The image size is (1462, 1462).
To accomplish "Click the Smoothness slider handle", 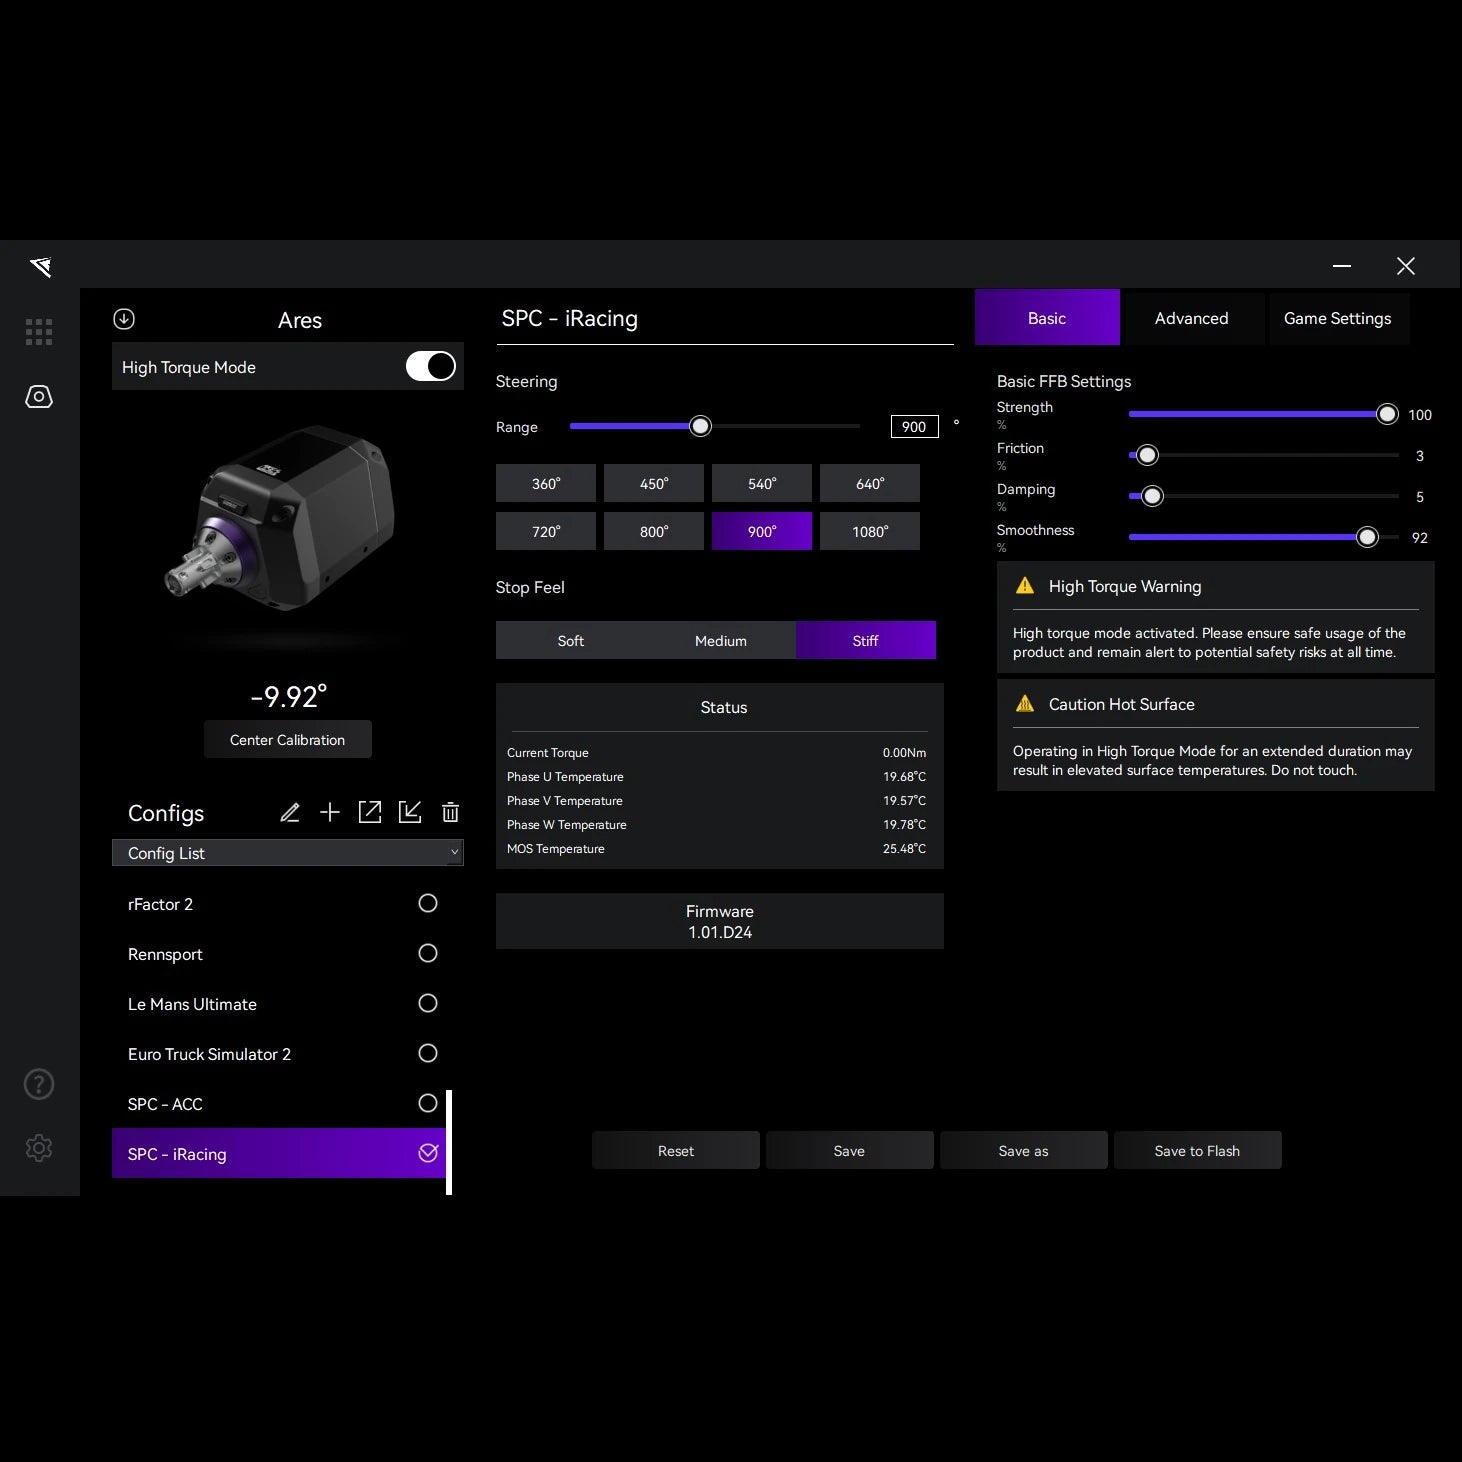I will [1367, 538].
